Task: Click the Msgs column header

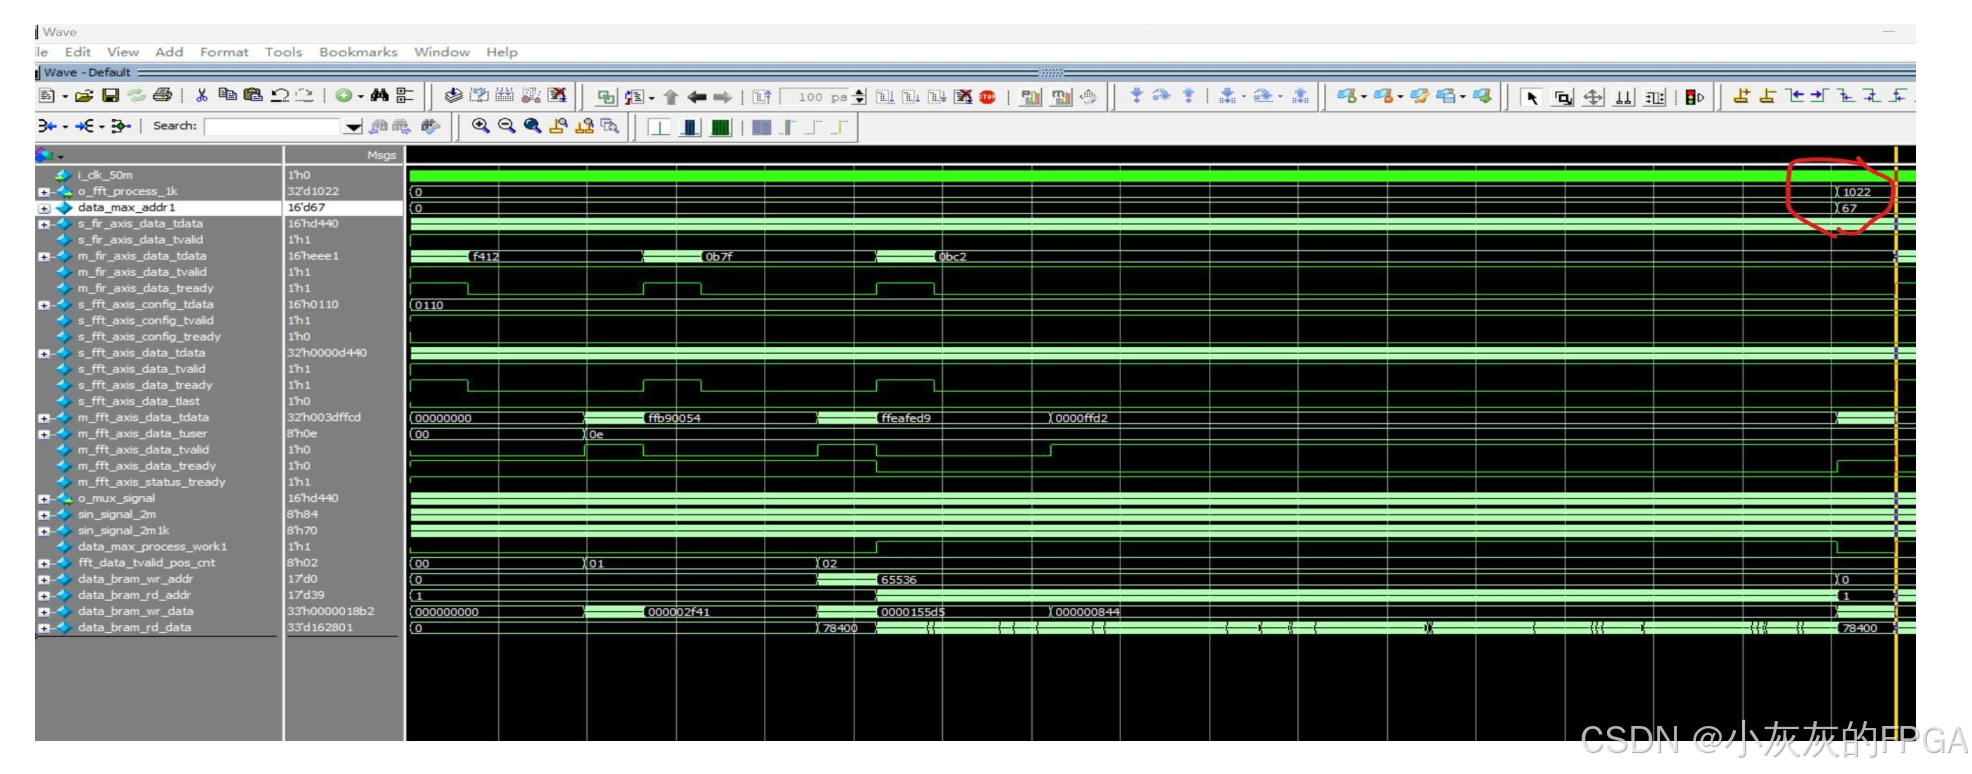Action: (344, 155)
